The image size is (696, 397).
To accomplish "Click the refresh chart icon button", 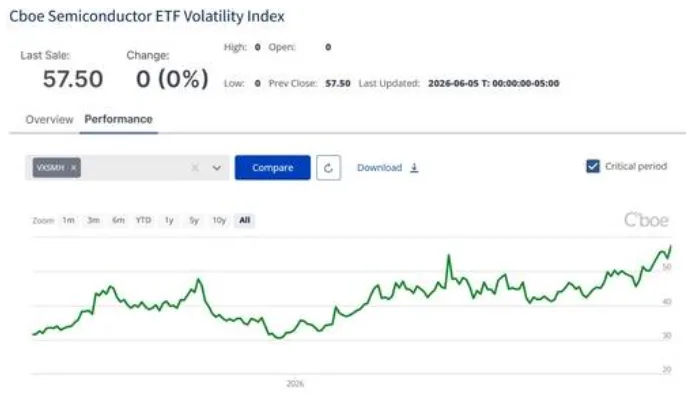I will click(x=328, y=168).
